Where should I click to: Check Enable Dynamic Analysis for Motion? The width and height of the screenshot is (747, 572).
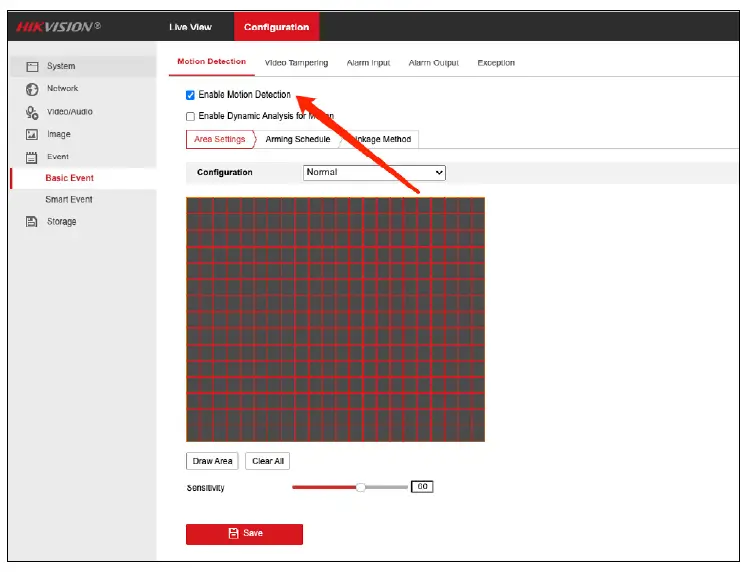point(190,116)
